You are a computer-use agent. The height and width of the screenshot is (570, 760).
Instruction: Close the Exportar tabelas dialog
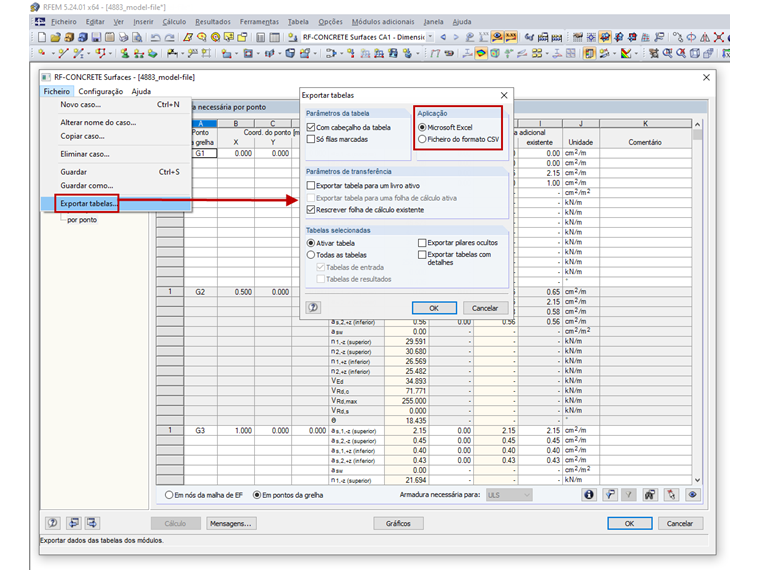tap(504, 95)
